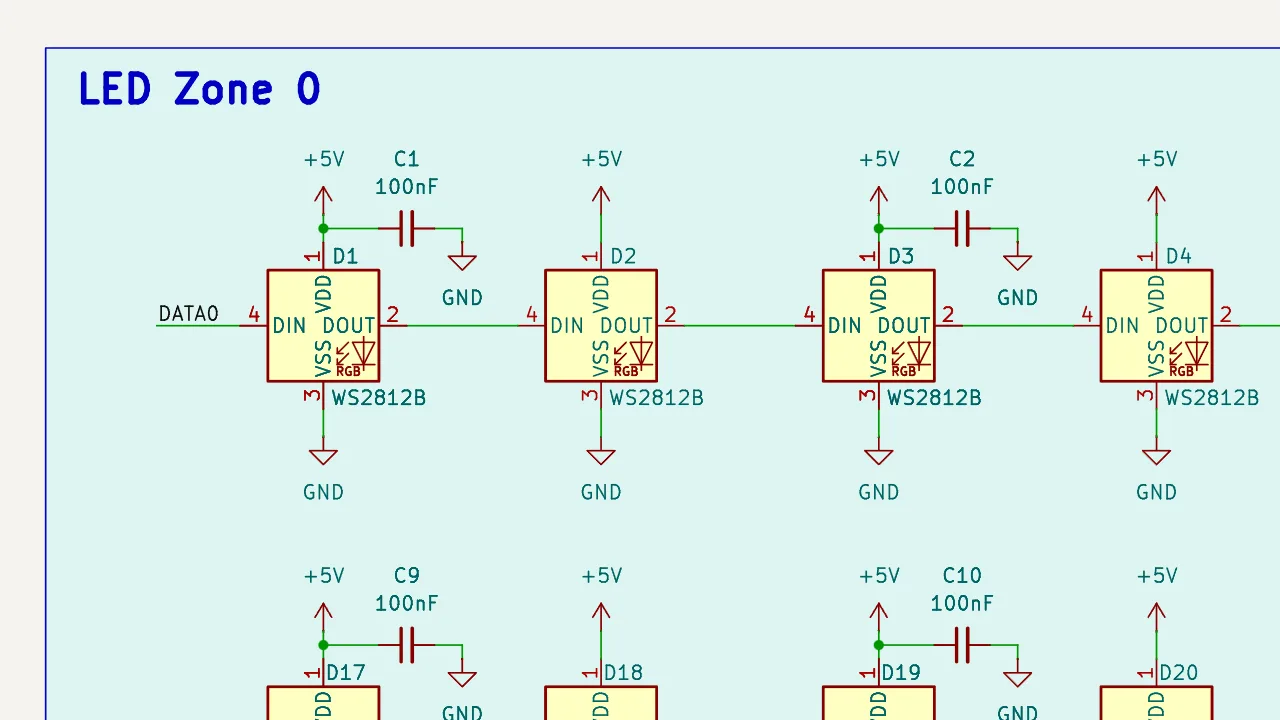Select the C1 capacitor symbol

coord(406,228)
